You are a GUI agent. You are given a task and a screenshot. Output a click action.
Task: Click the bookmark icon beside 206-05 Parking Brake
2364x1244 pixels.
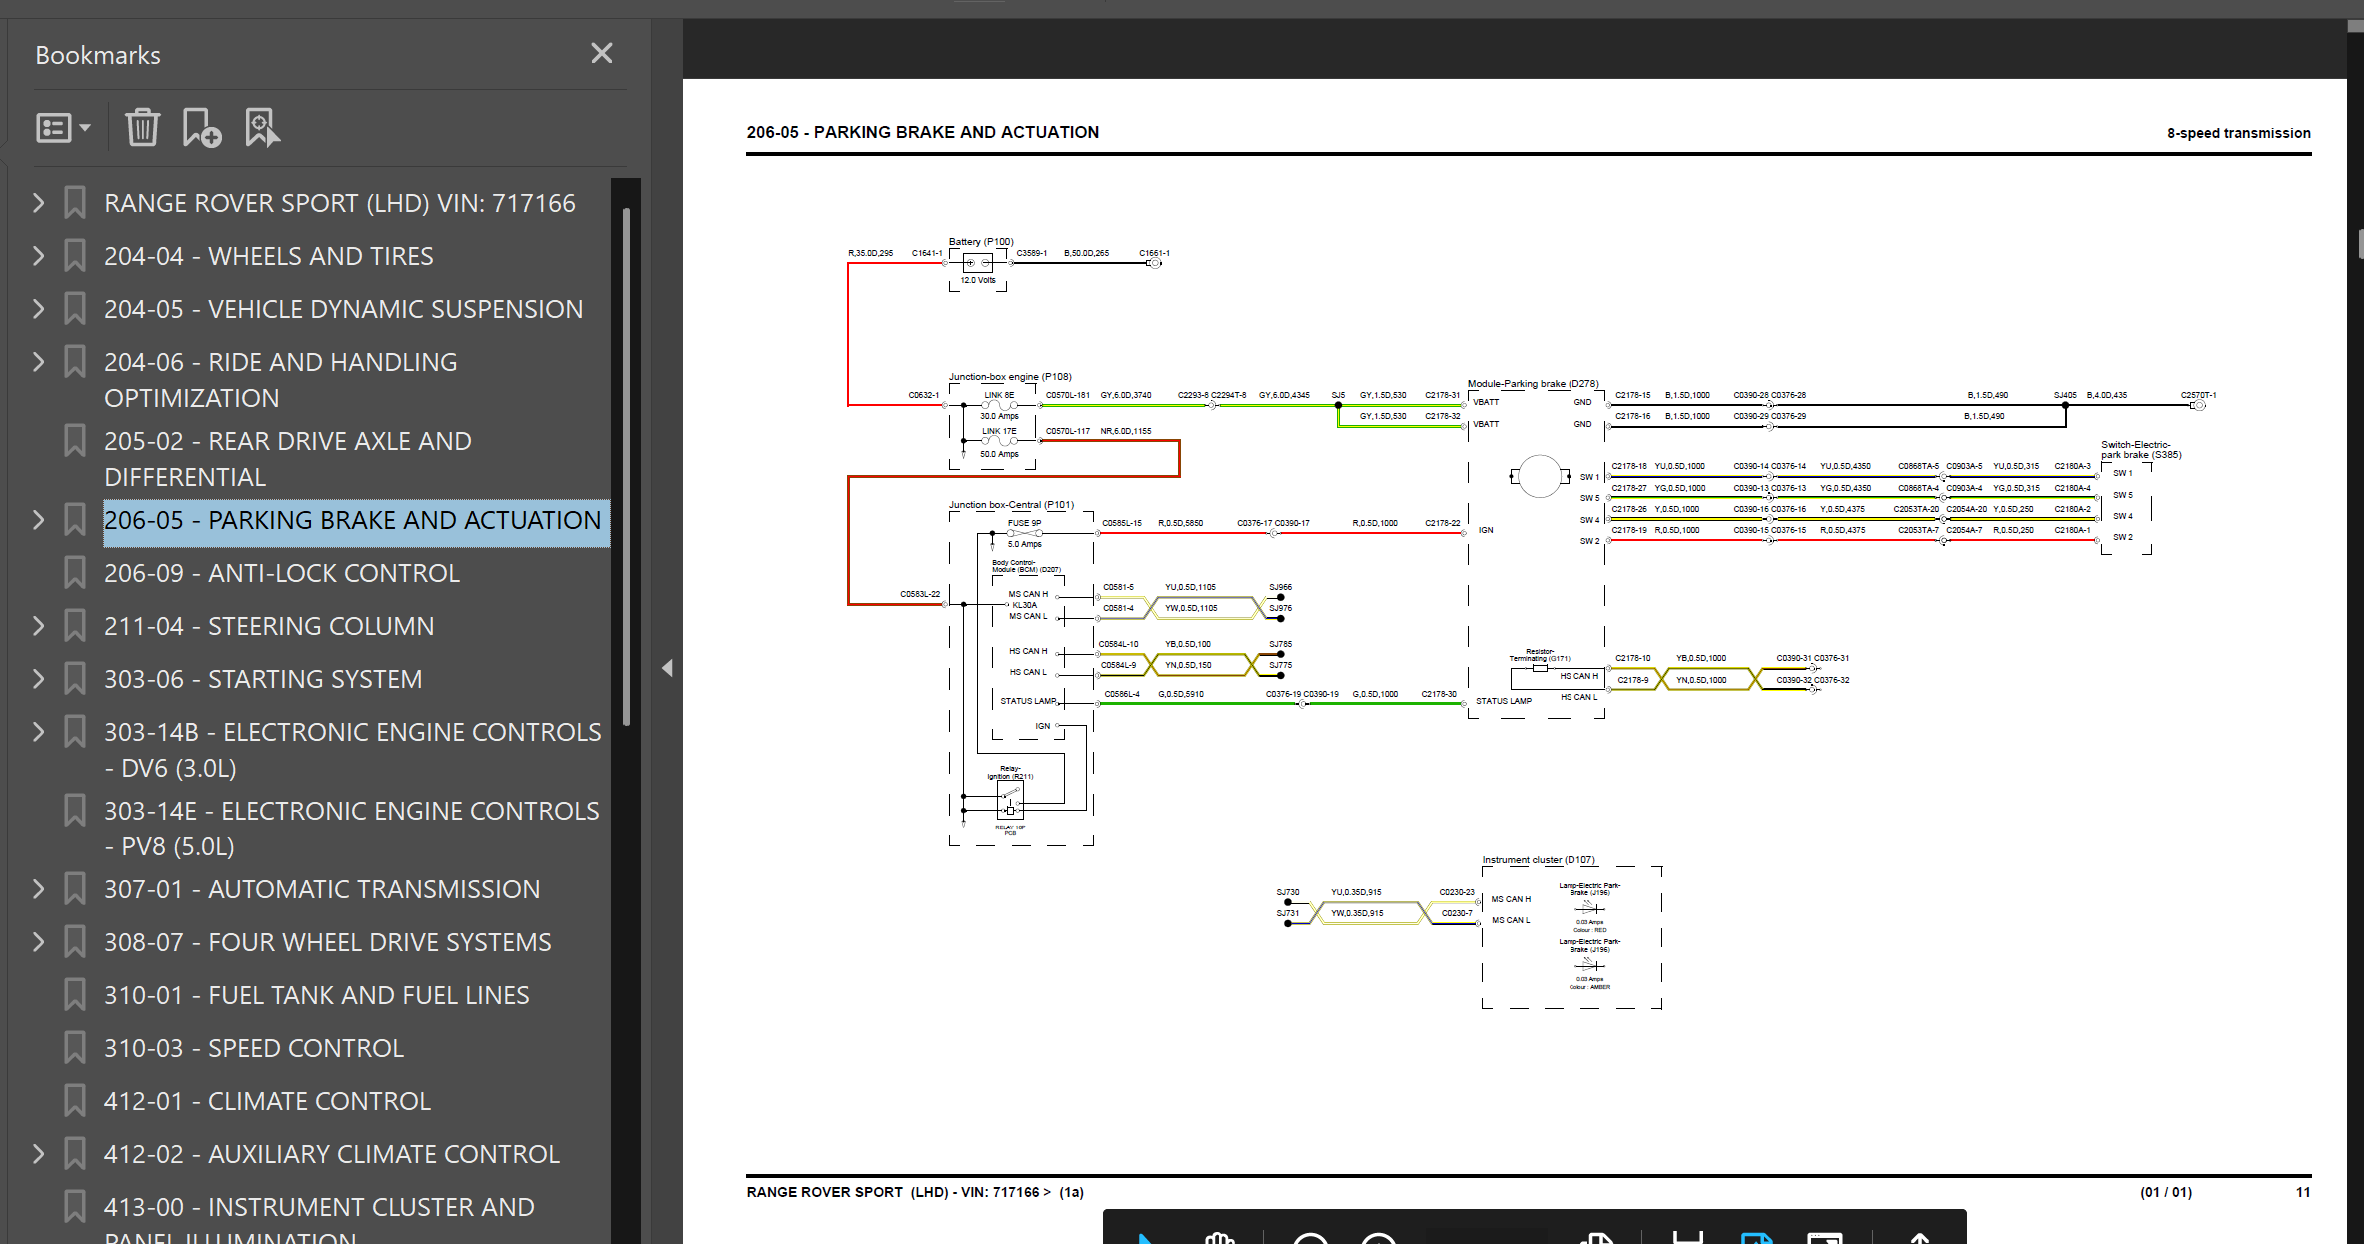(x=75, y=520)
